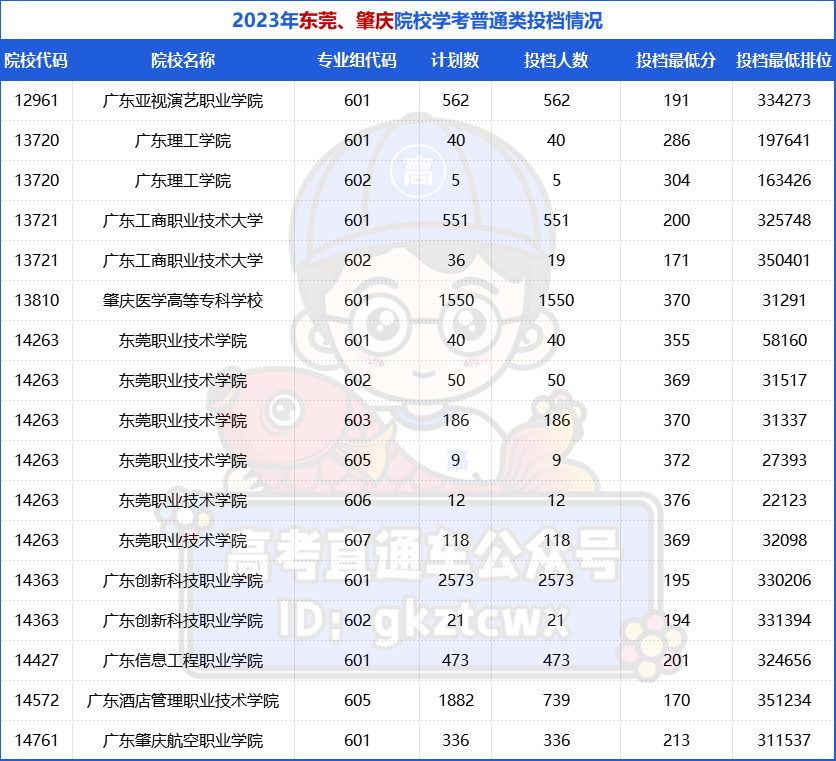Select minimum score 200

676,220
